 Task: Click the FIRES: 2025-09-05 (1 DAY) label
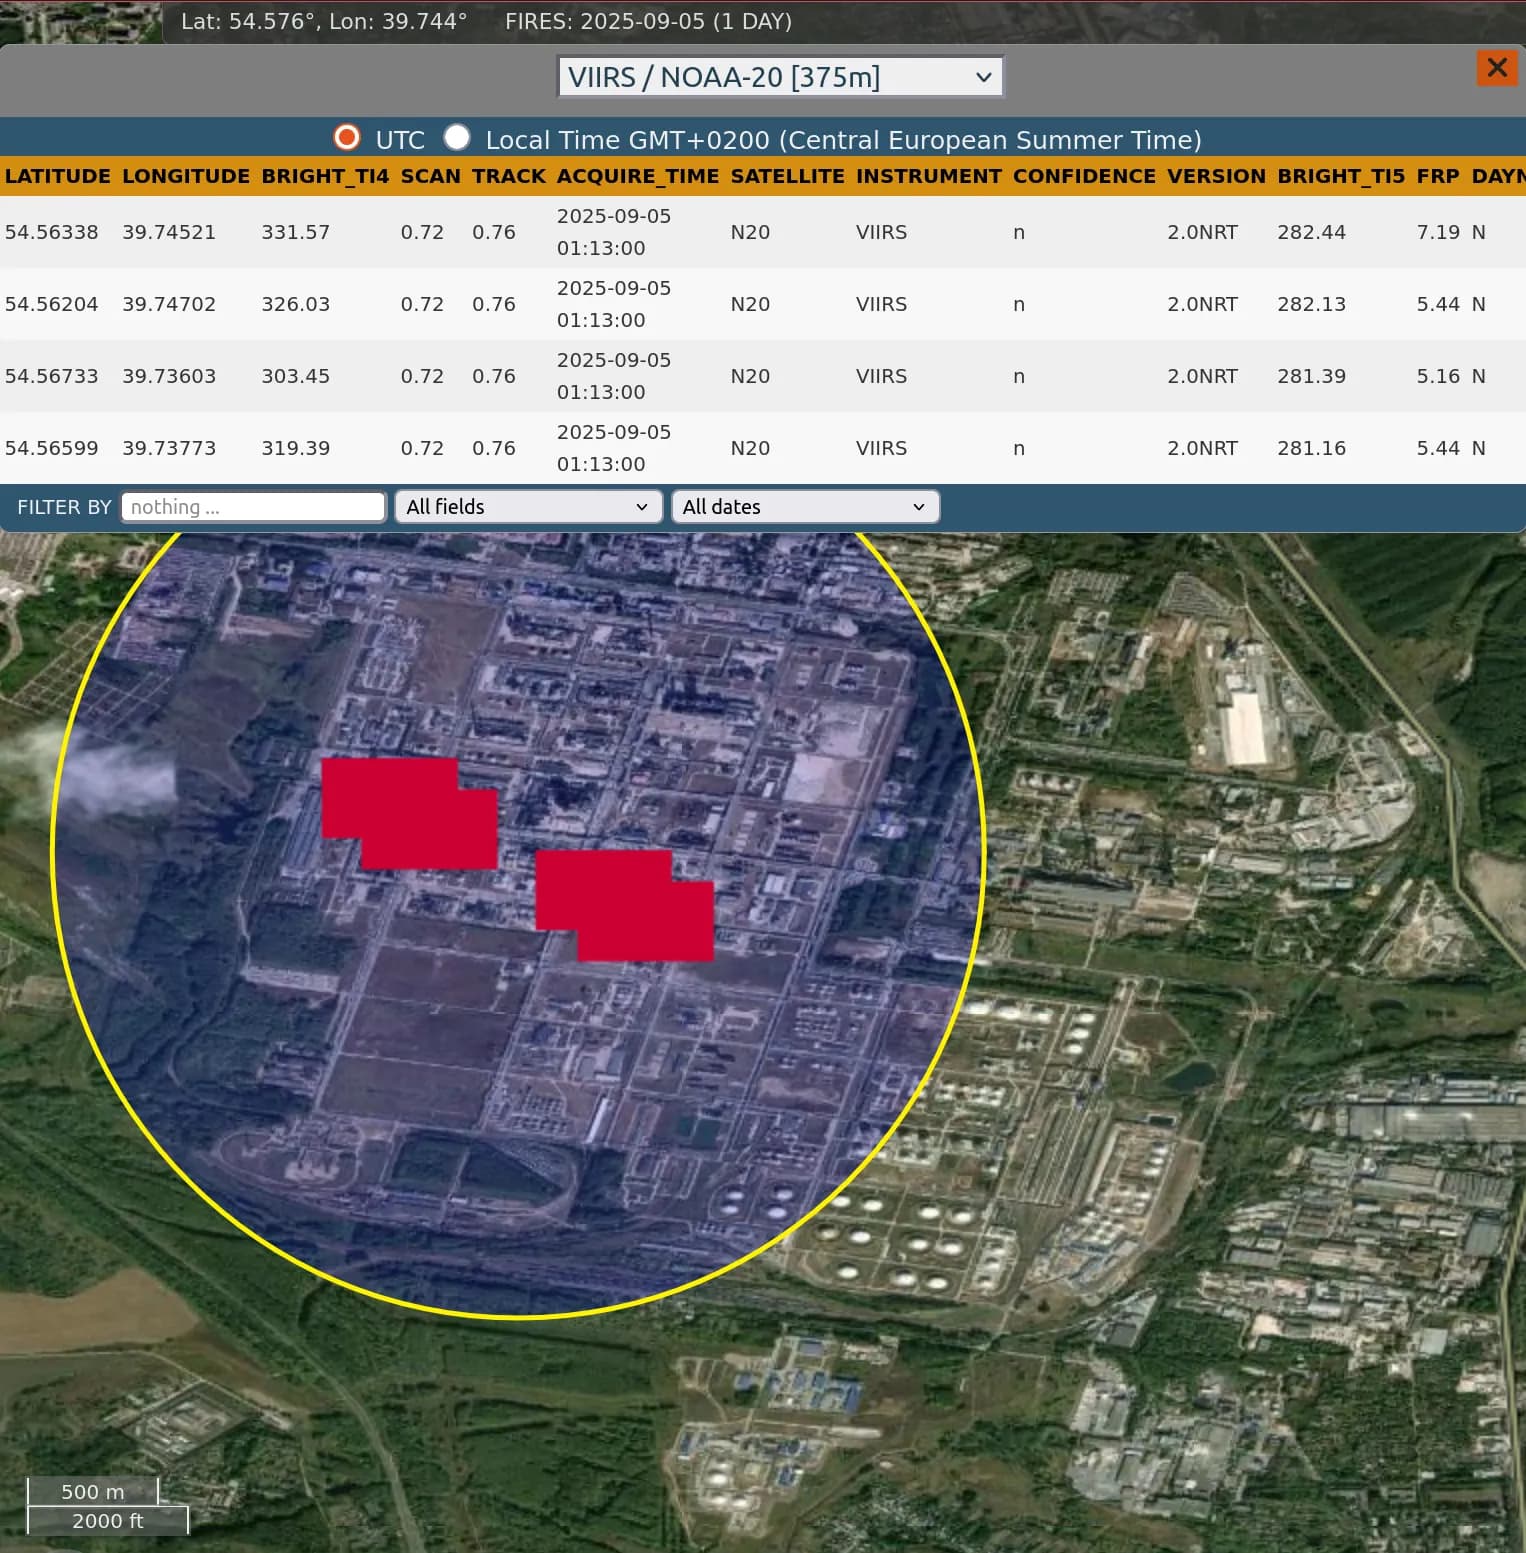[648, 21]
